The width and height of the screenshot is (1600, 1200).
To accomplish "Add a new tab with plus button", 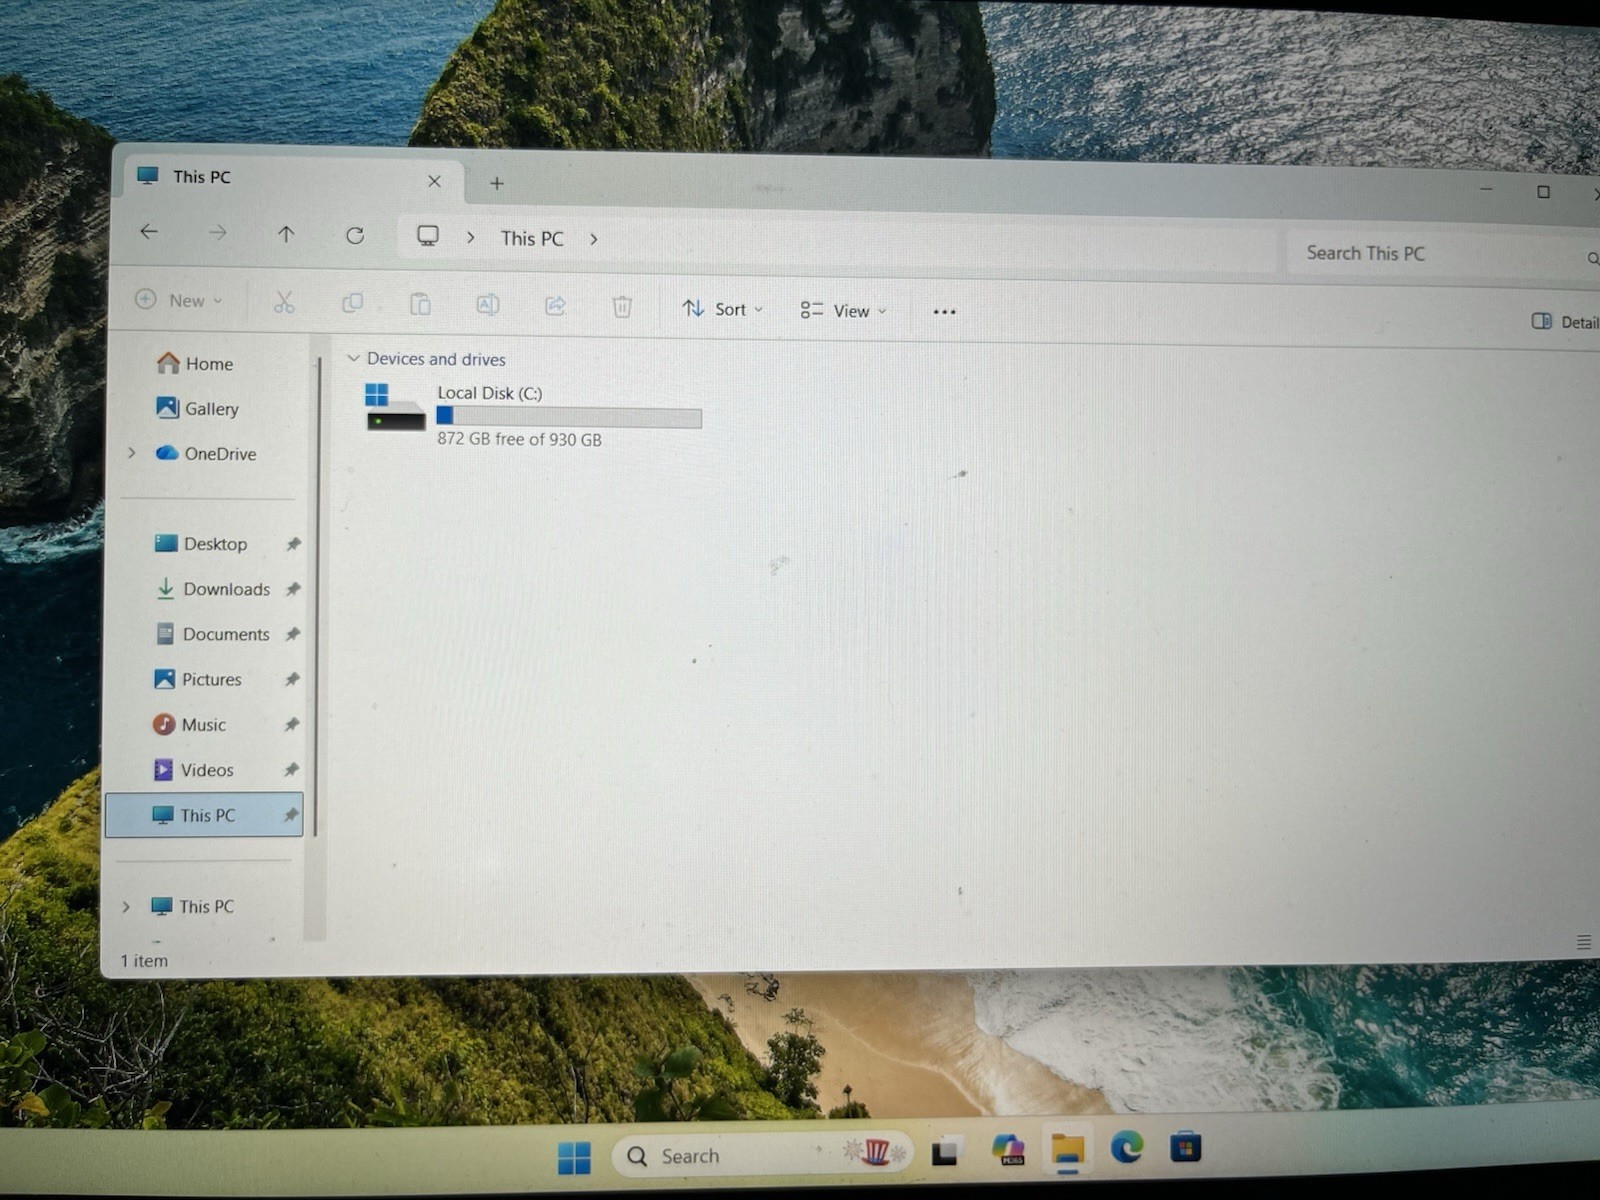I will point(497,183).
